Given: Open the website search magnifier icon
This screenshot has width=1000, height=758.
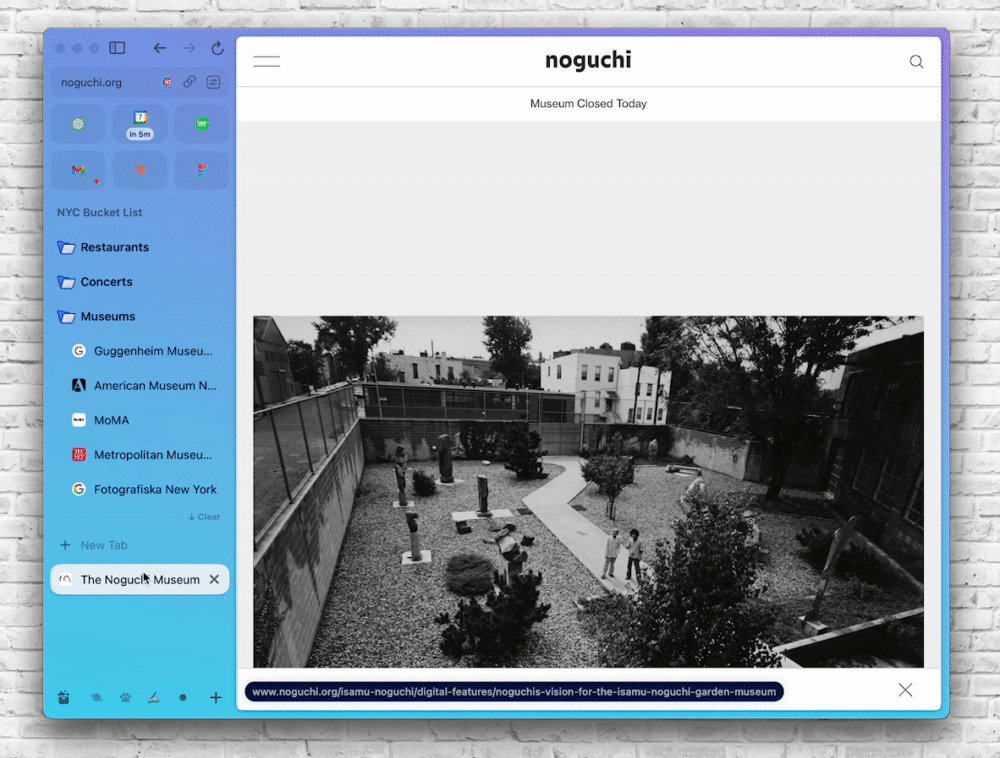Looking at the screenshot, I should point(916,61).
